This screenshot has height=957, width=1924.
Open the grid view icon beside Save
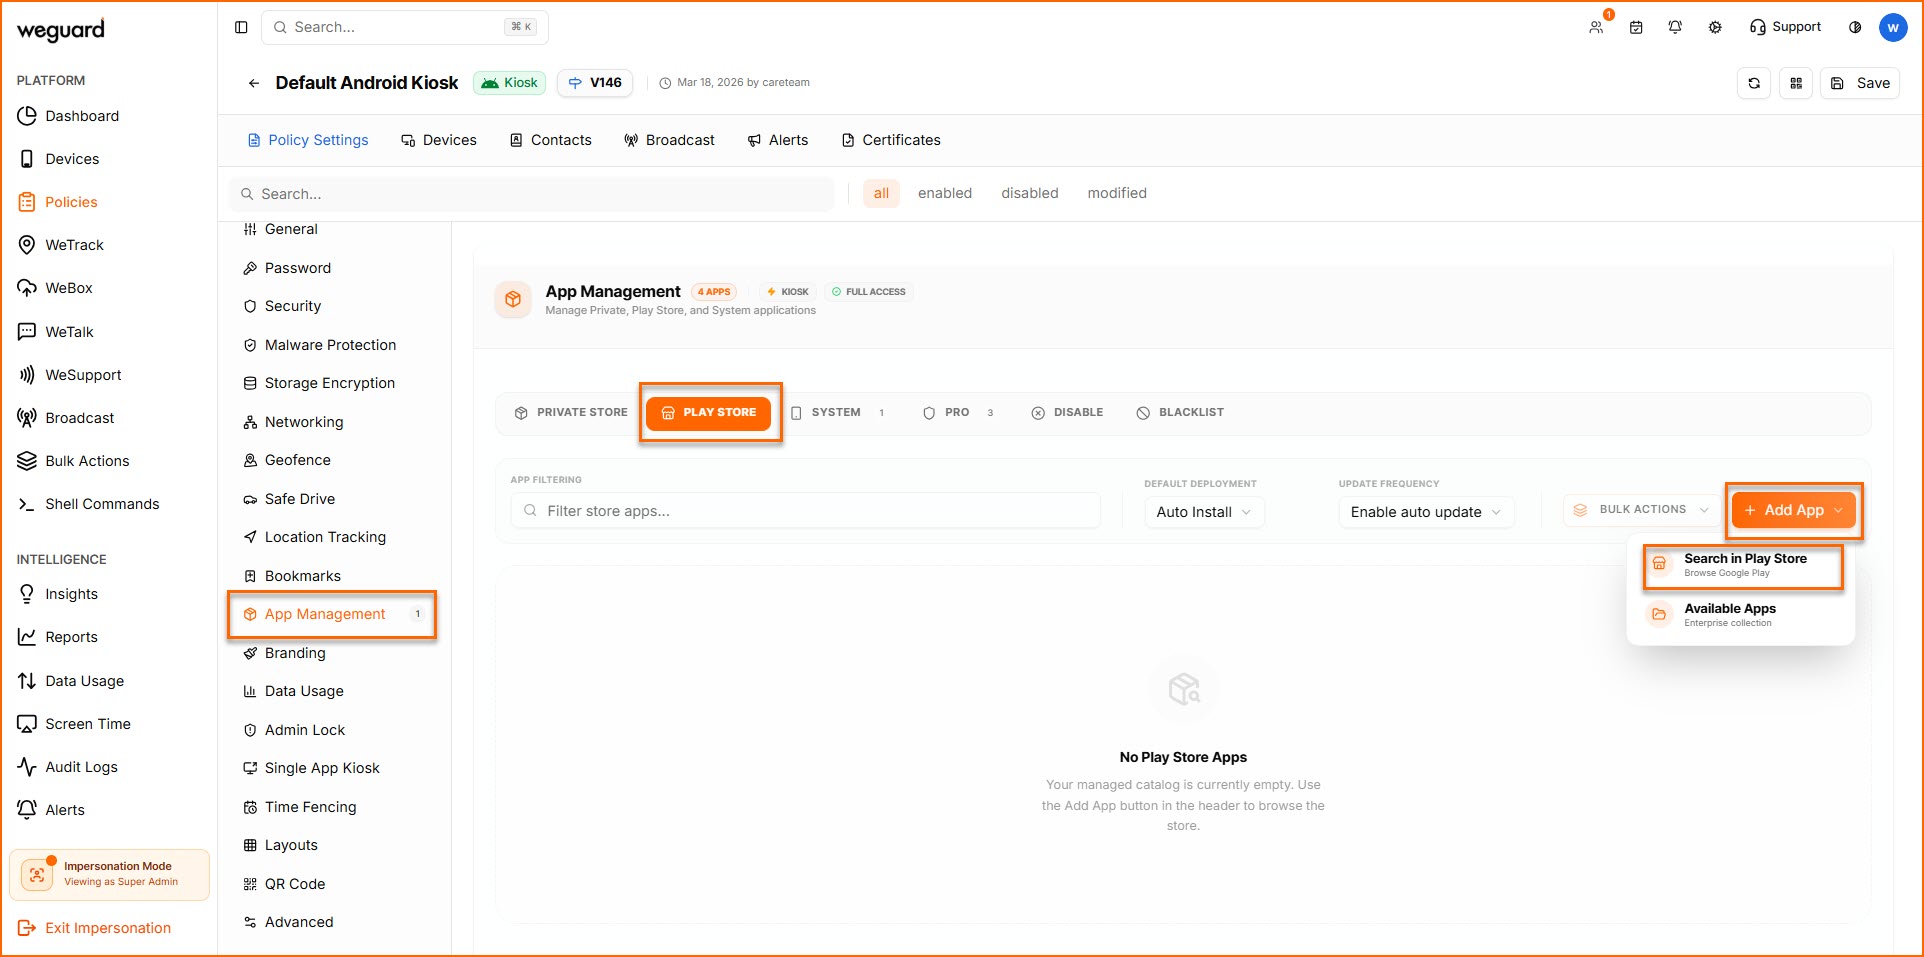[x=1796, y=83]
